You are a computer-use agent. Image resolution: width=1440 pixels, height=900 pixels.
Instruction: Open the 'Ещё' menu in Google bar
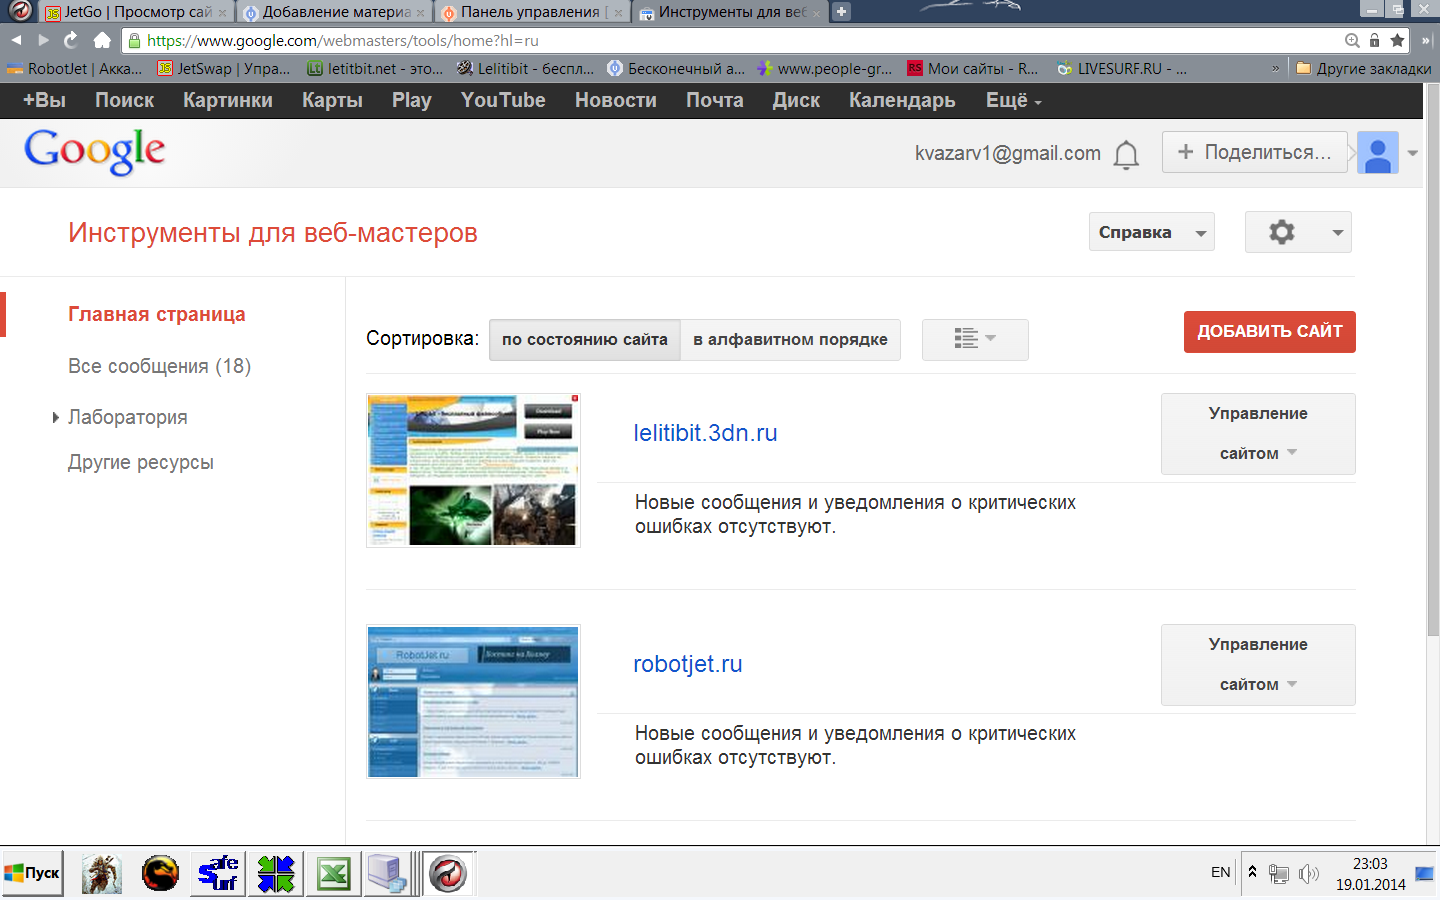[x=1013, y=101]
